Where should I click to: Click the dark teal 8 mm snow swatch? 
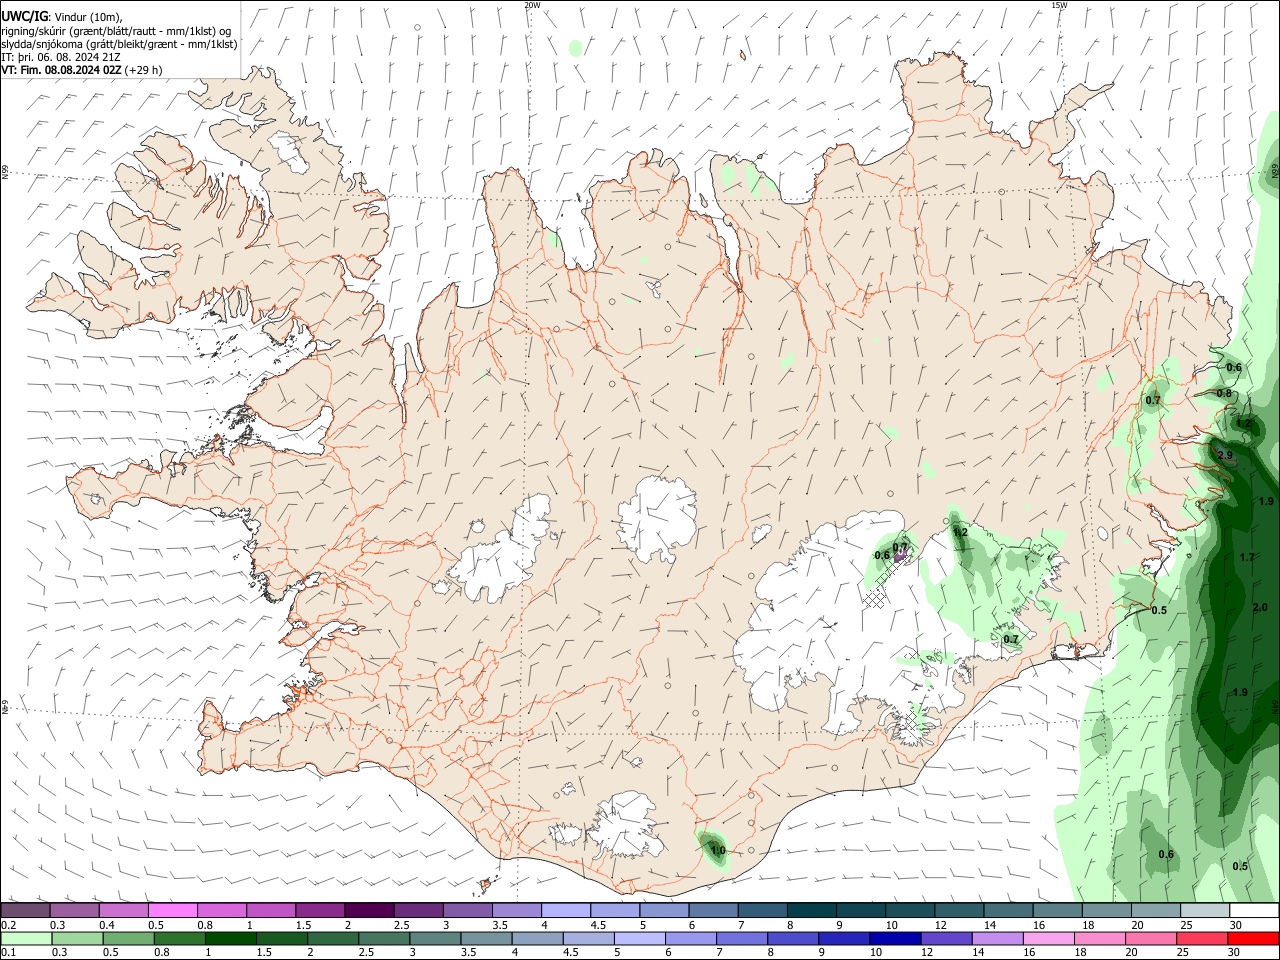pos(812,910)
